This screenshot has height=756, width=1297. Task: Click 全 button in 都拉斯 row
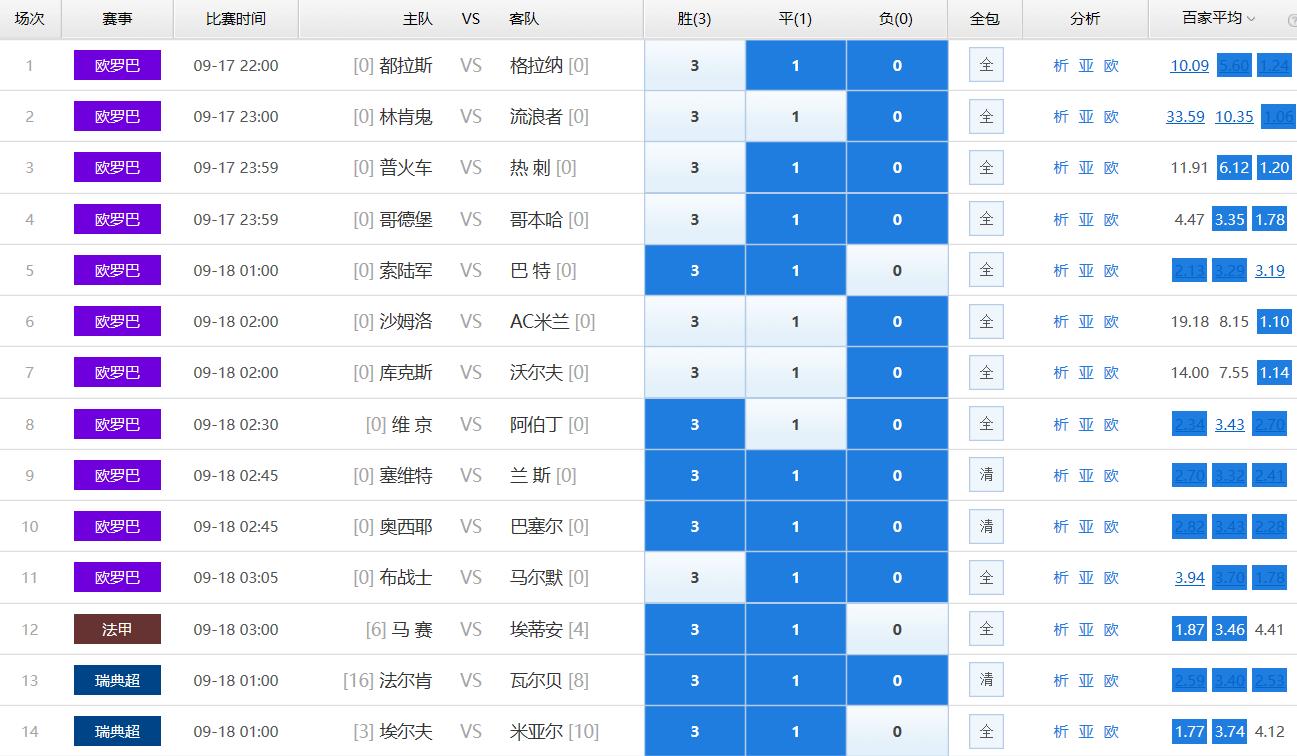pyautogui.click(x=986, y=65)
